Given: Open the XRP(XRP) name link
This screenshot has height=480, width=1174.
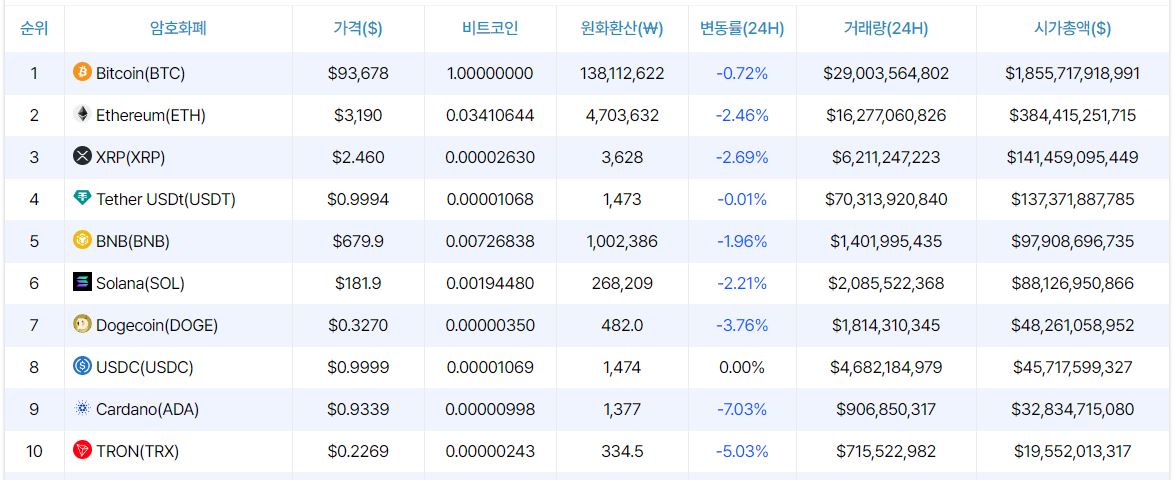Looking at the screenshot, I should (x=131, y=157).
